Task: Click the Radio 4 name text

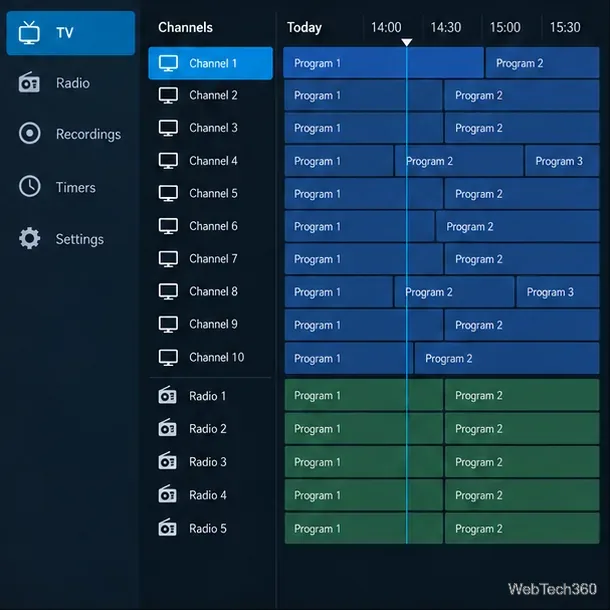Action: (x=208, y=495)
